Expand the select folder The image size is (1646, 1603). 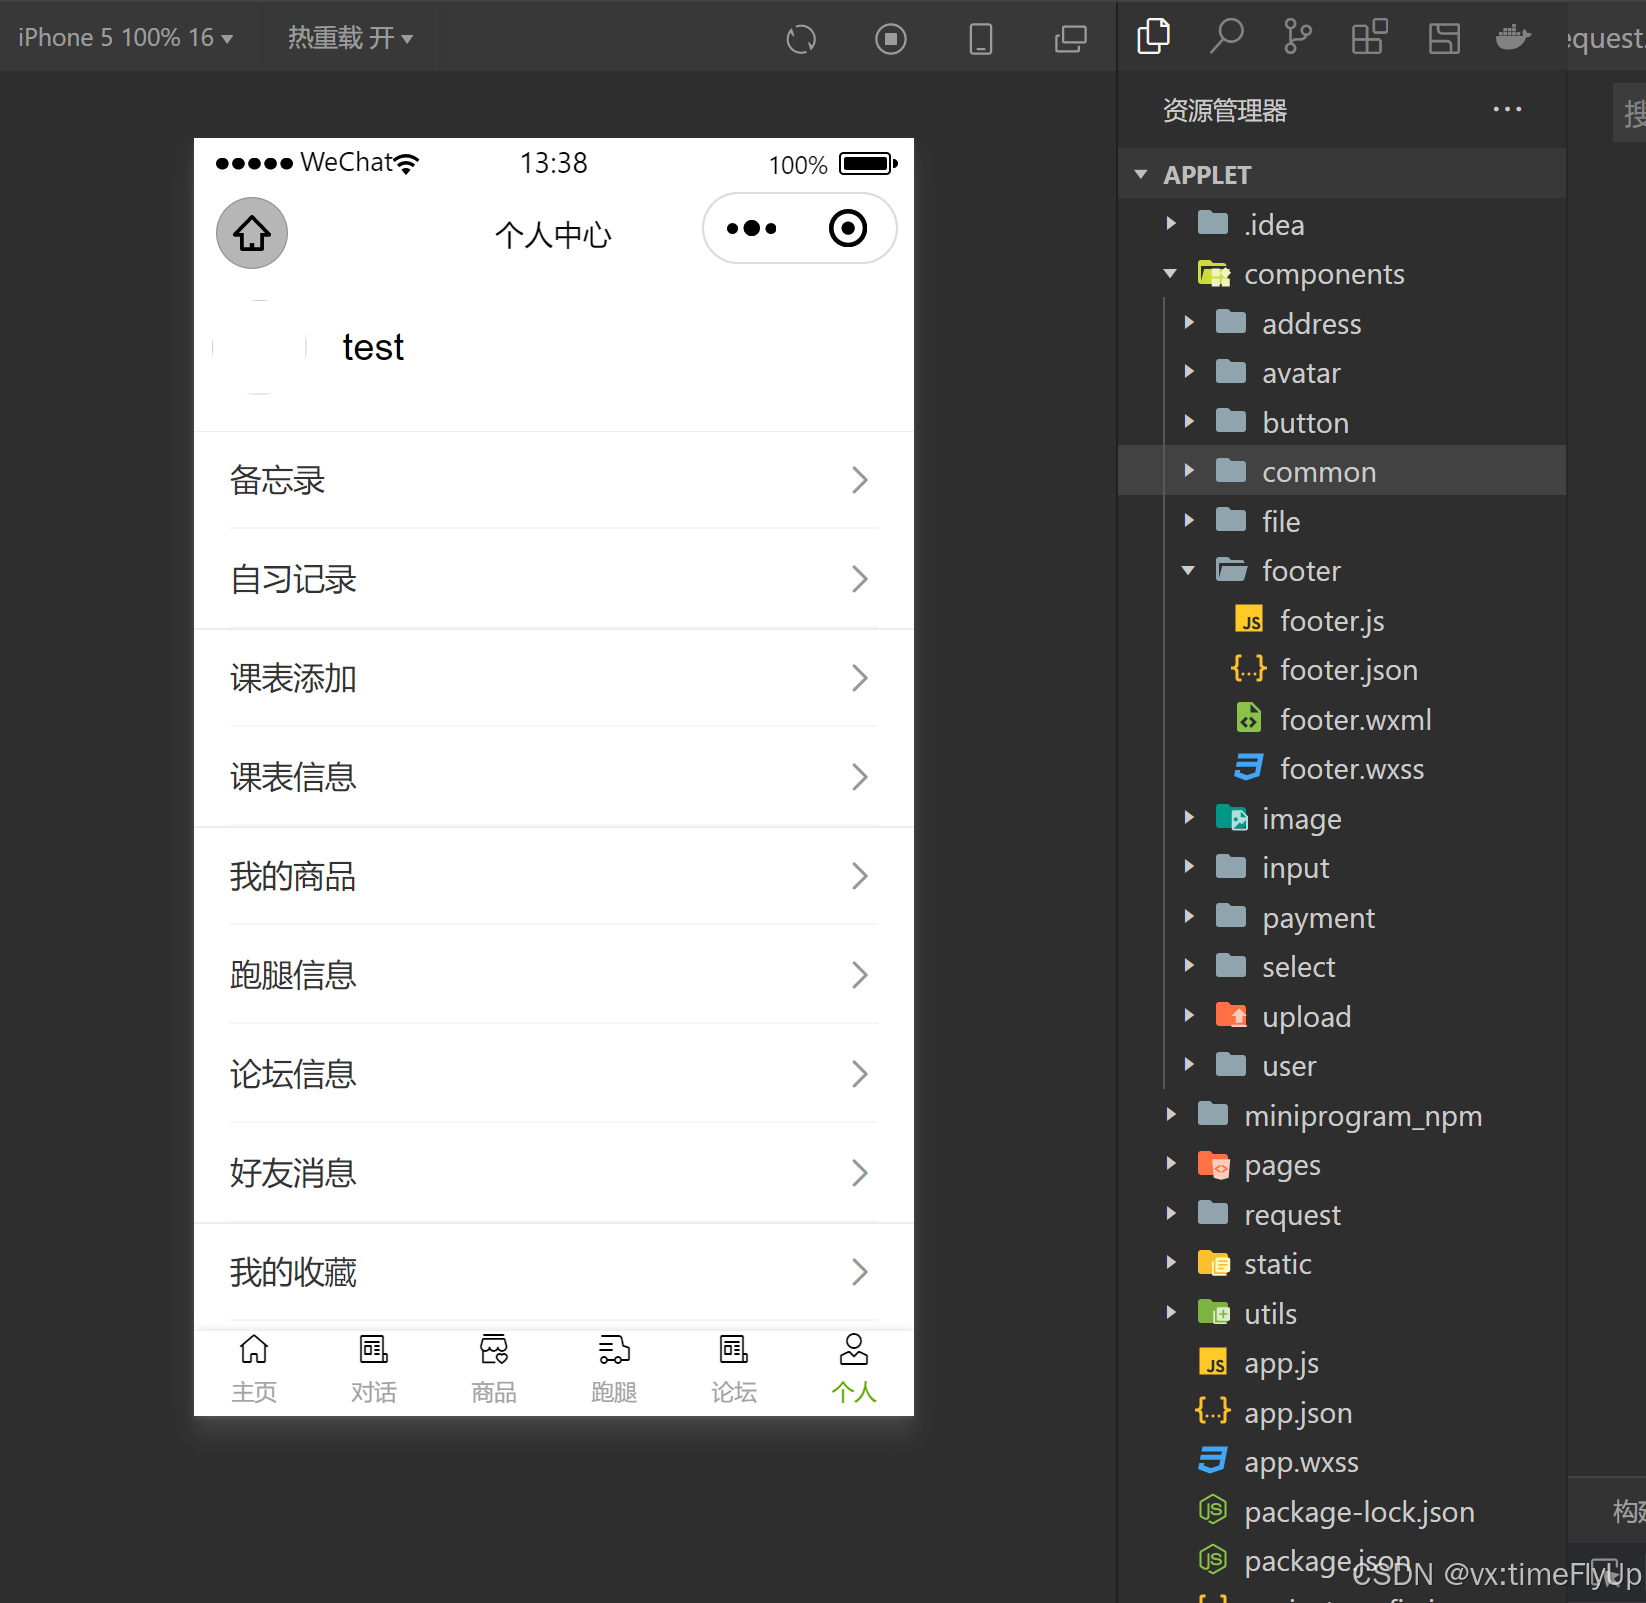tap(1342, 967)
